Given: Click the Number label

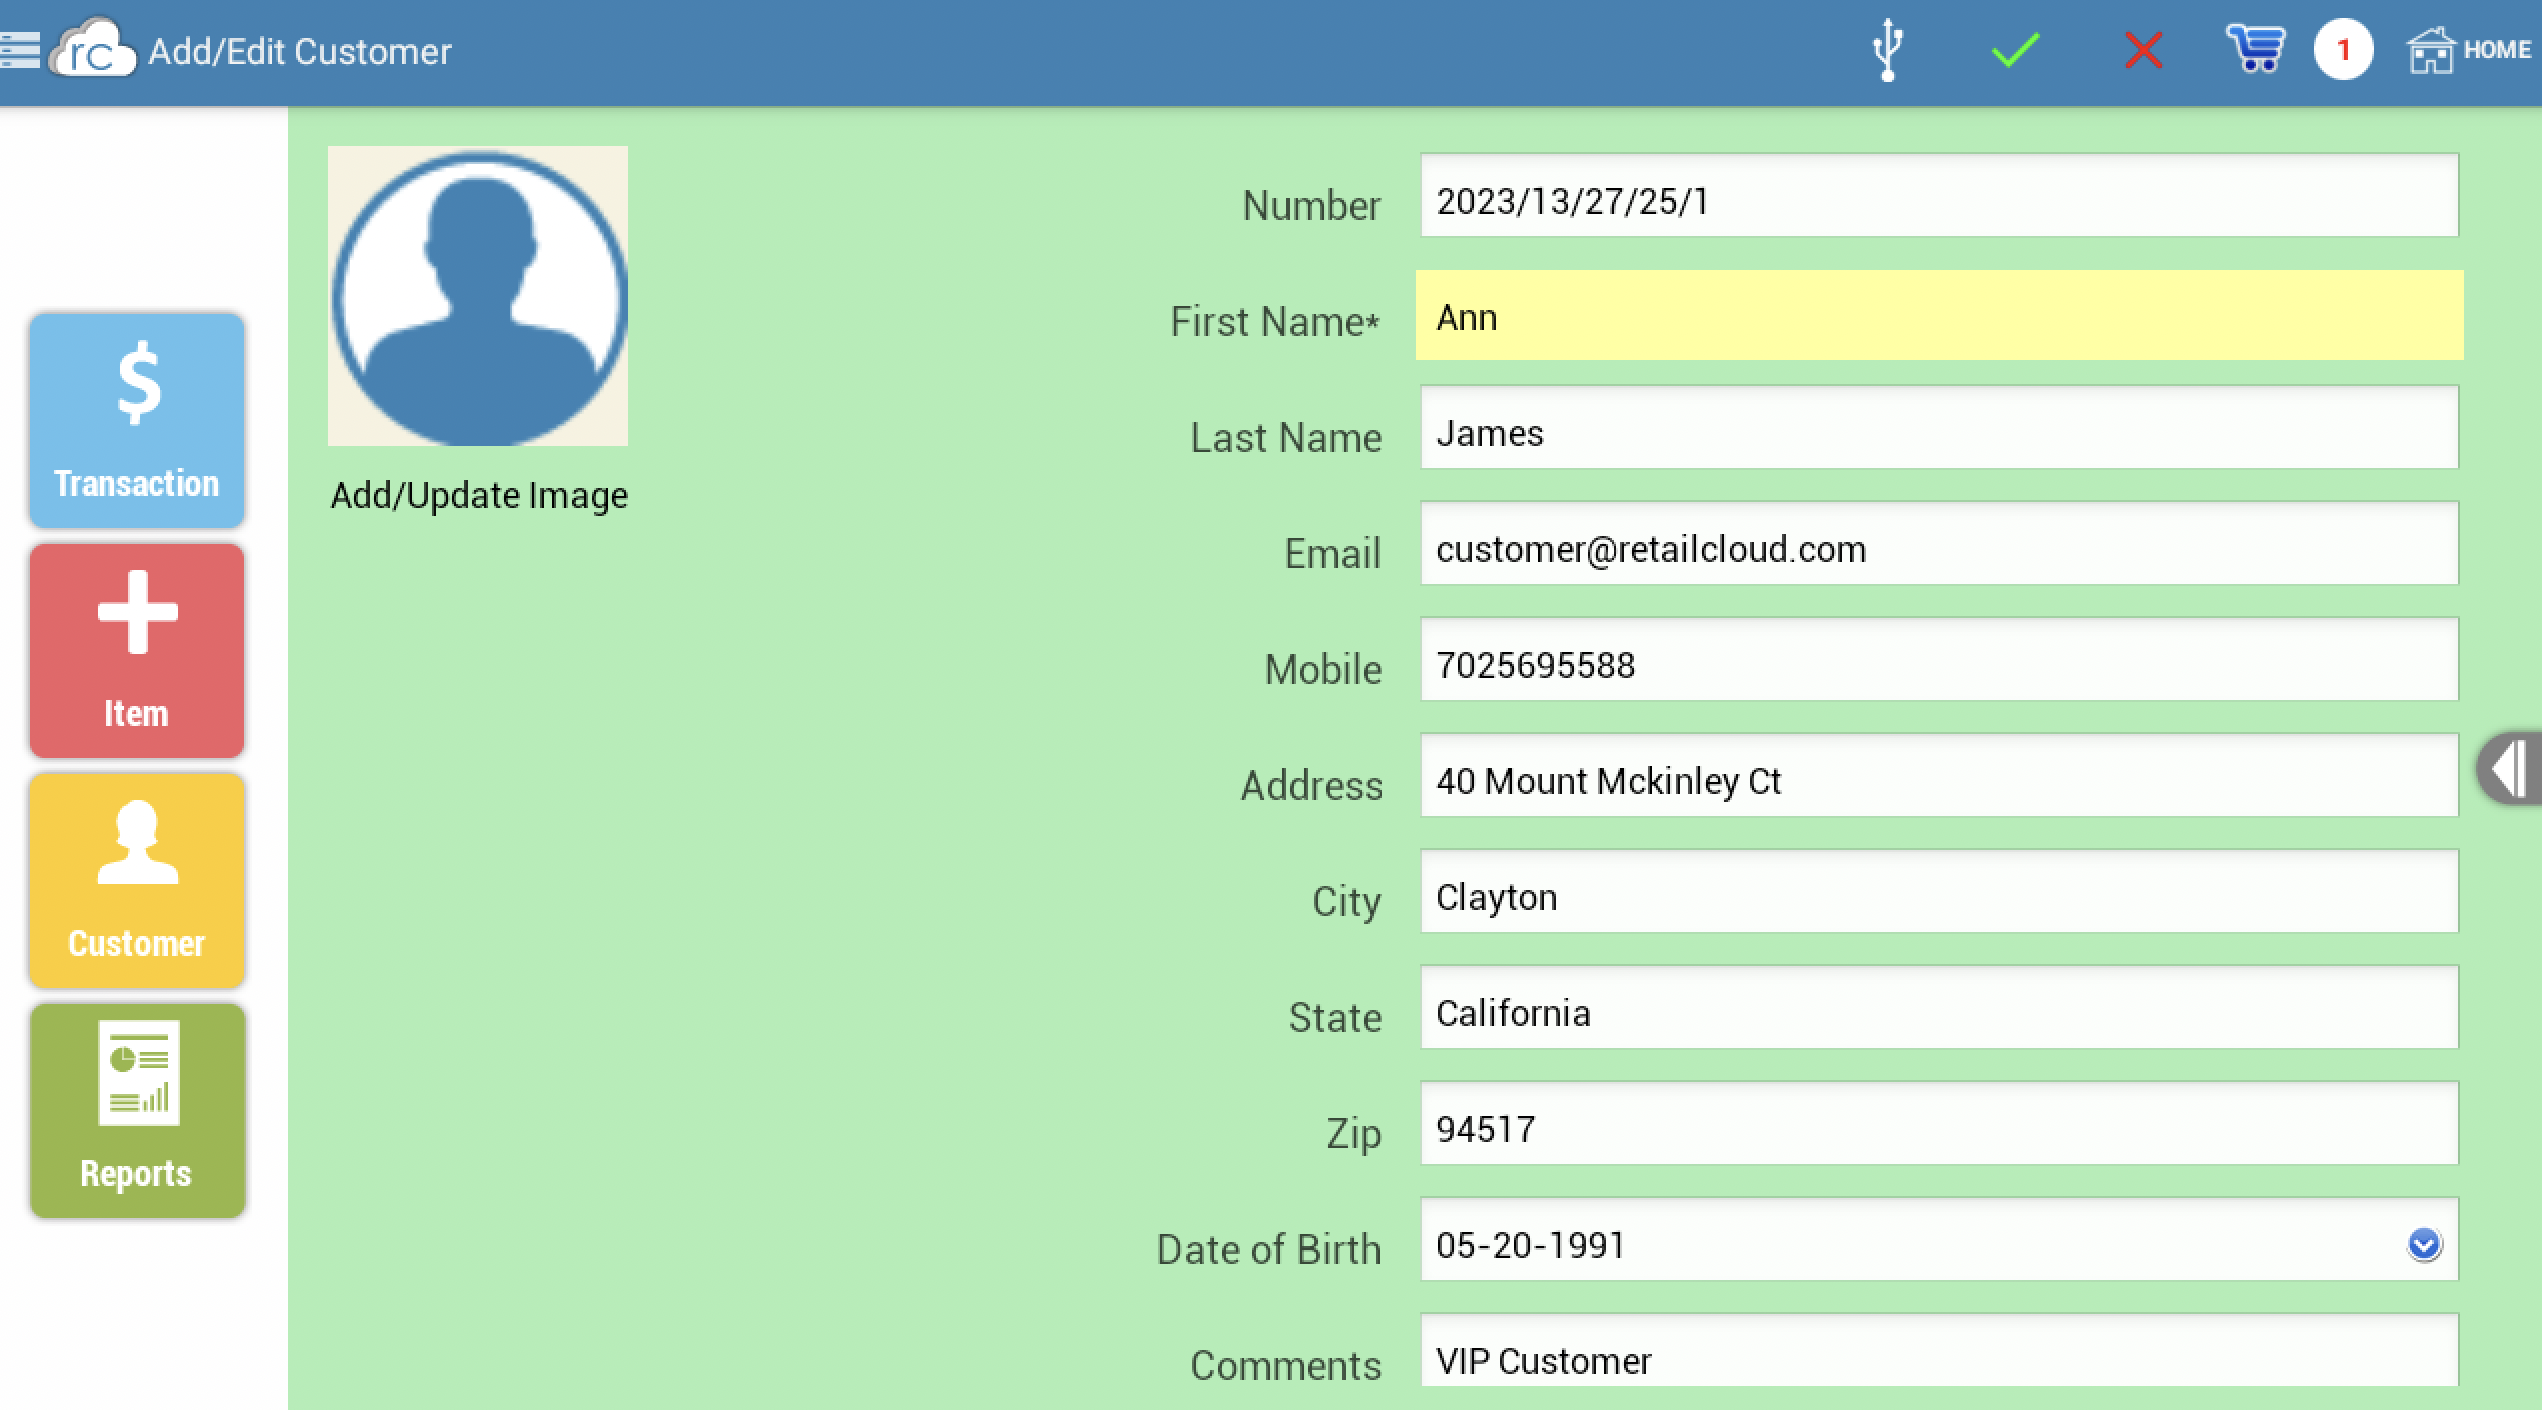Looking at the screenshot, I should pos(1311,205).
